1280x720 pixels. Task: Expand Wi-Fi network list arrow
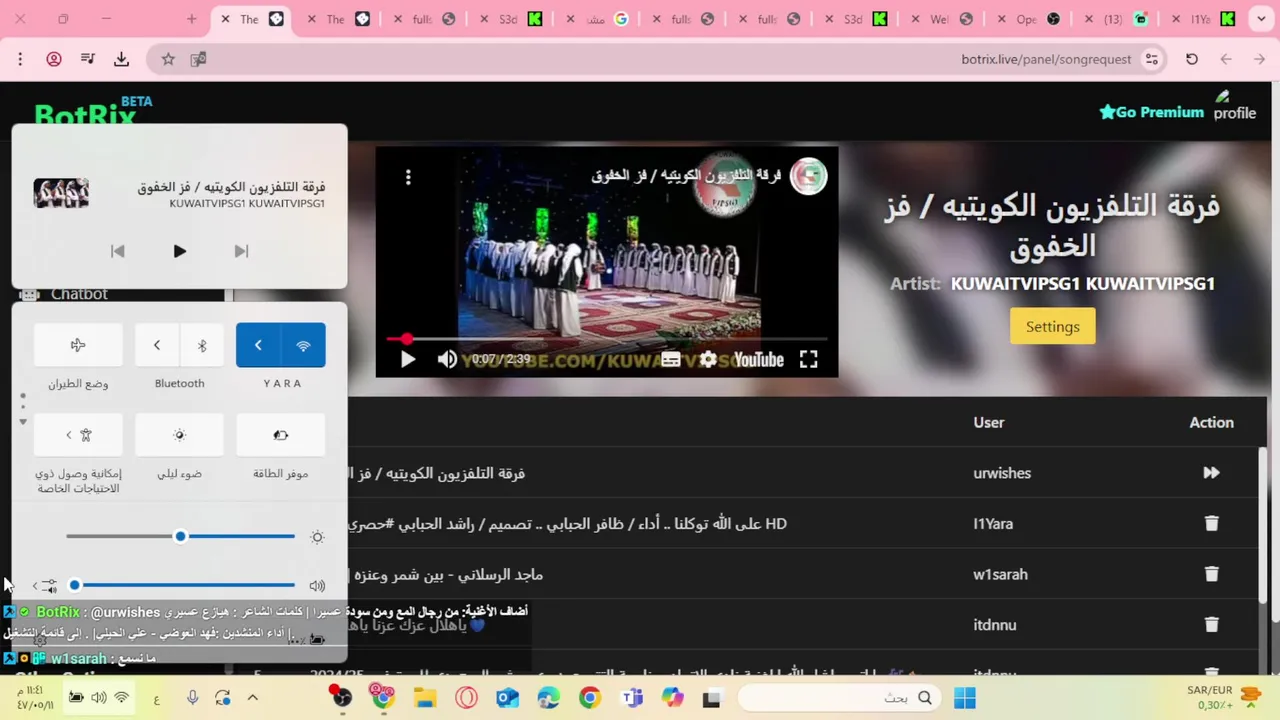coord(258,345)
